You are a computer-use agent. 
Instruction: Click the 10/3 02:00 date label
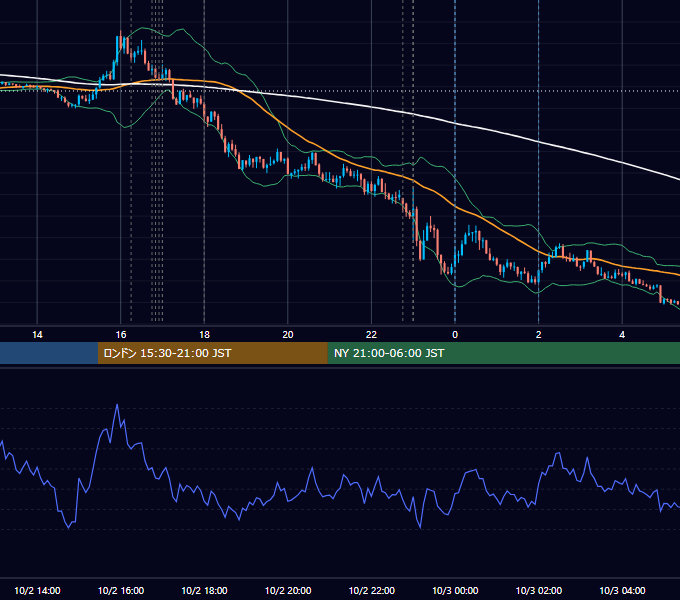click(x=539, y=590)
